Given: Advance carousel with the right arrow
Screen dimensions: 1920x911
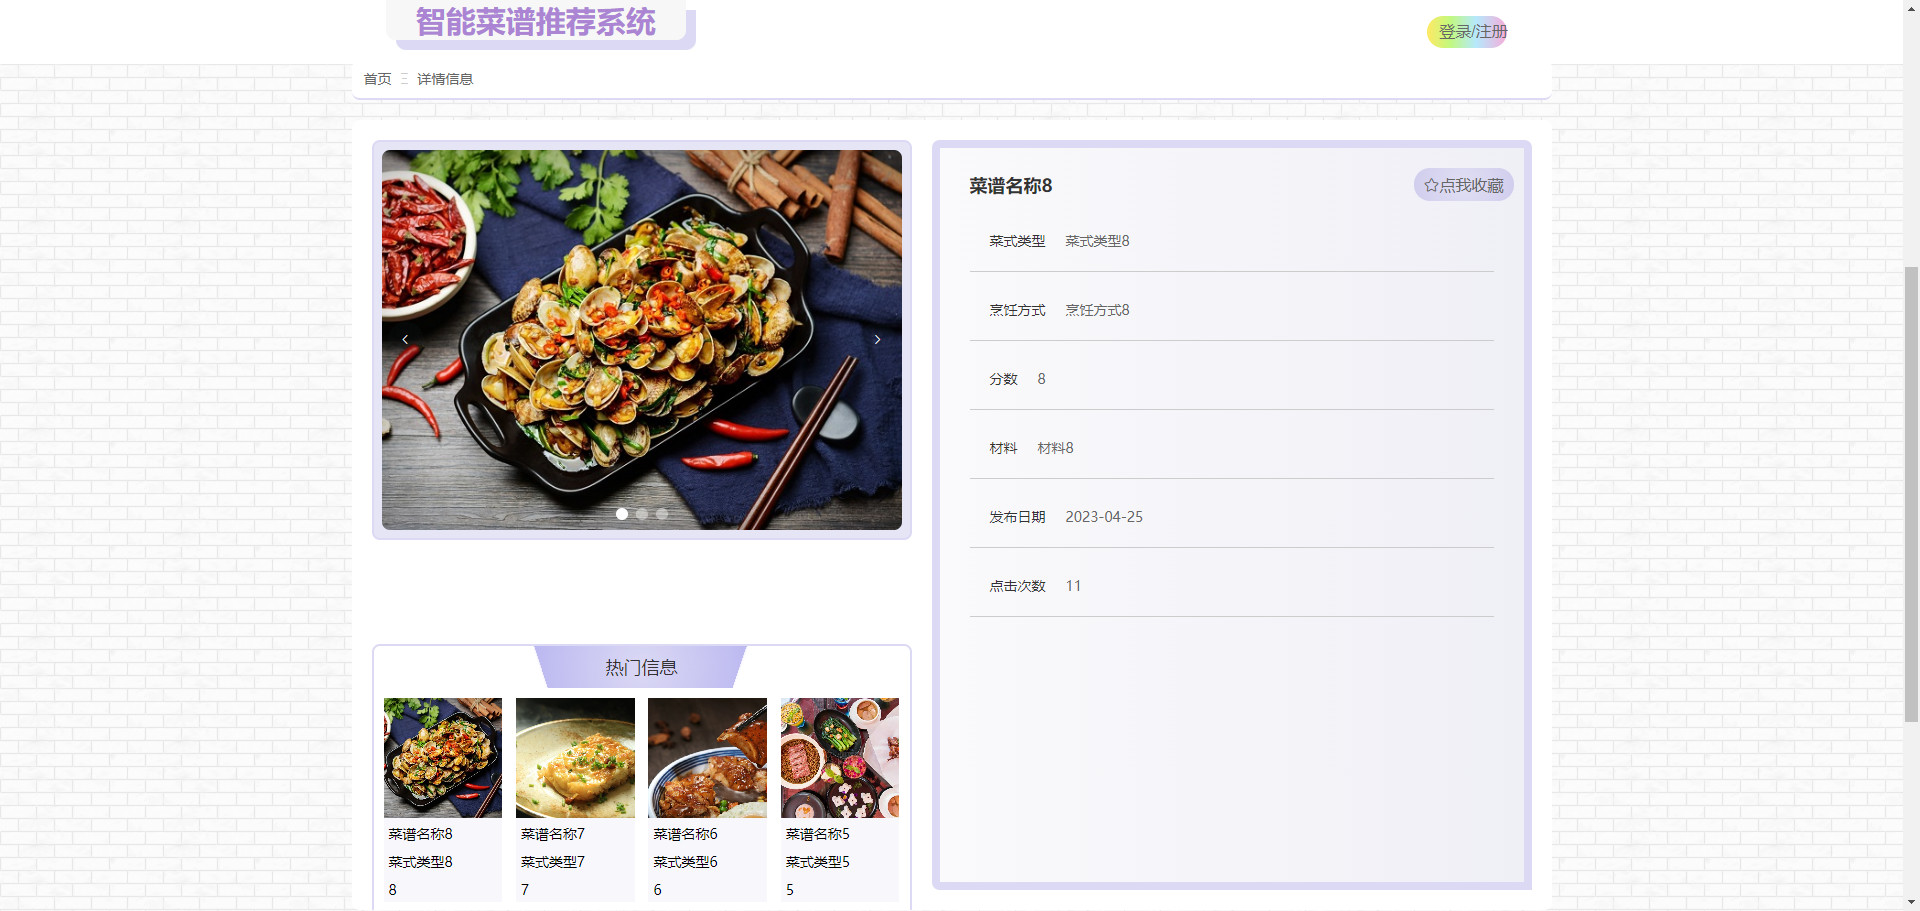Looking at the screenshot, I should (877, 340).
